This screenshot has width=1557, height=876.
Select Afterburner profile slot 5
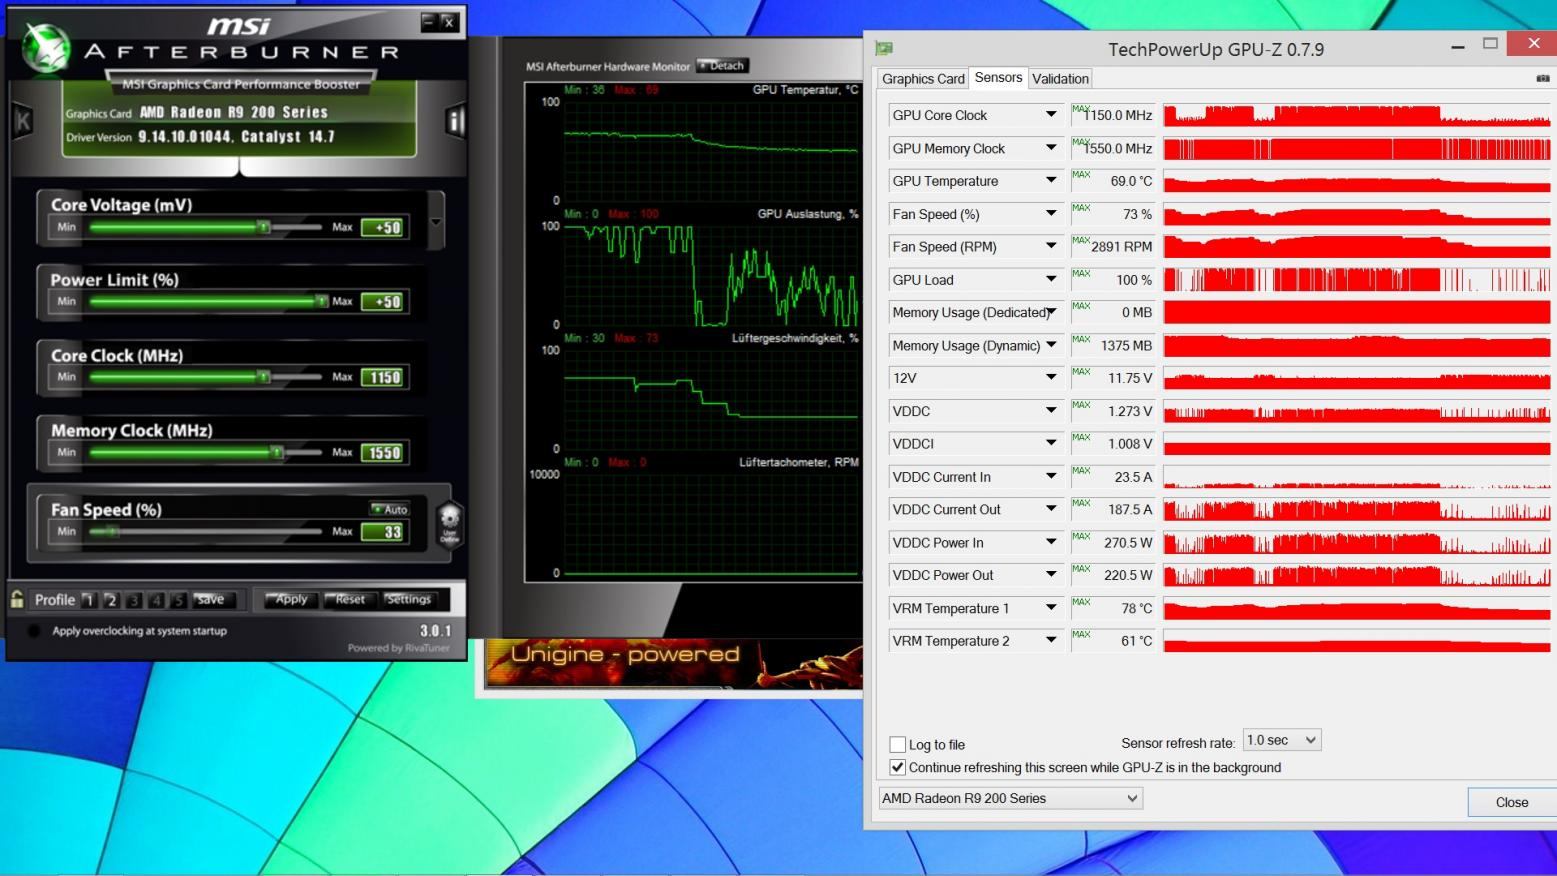coord(178,600)
